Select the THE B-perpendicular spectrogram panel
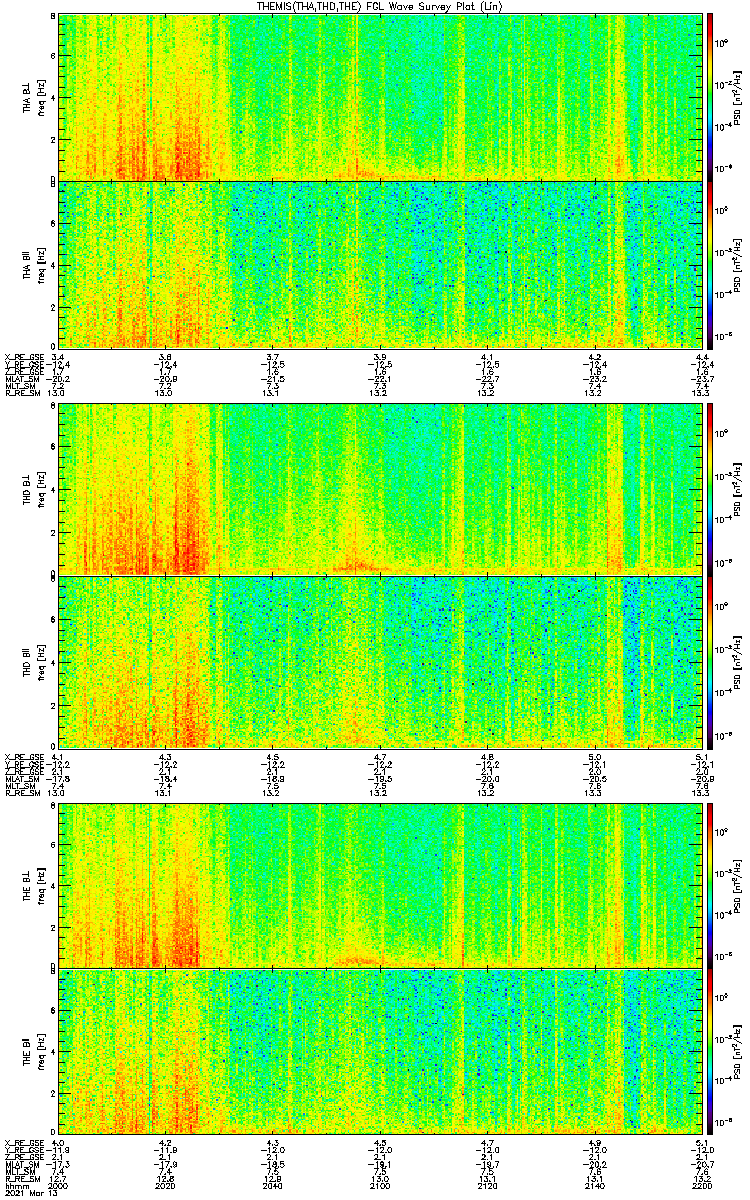Viewport: 750px width, 1200px height. click(379, 885)
